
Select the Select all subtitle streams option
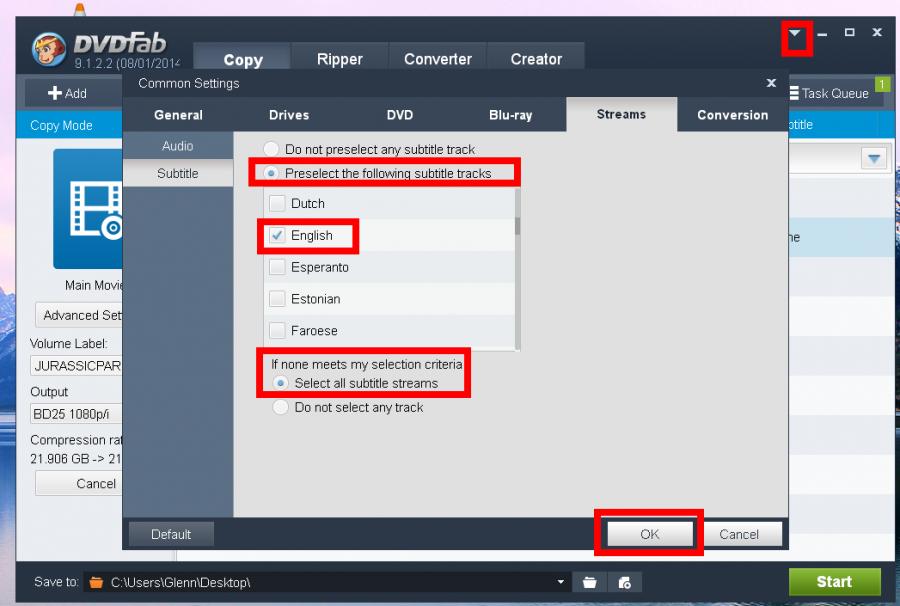click(280, 383)
